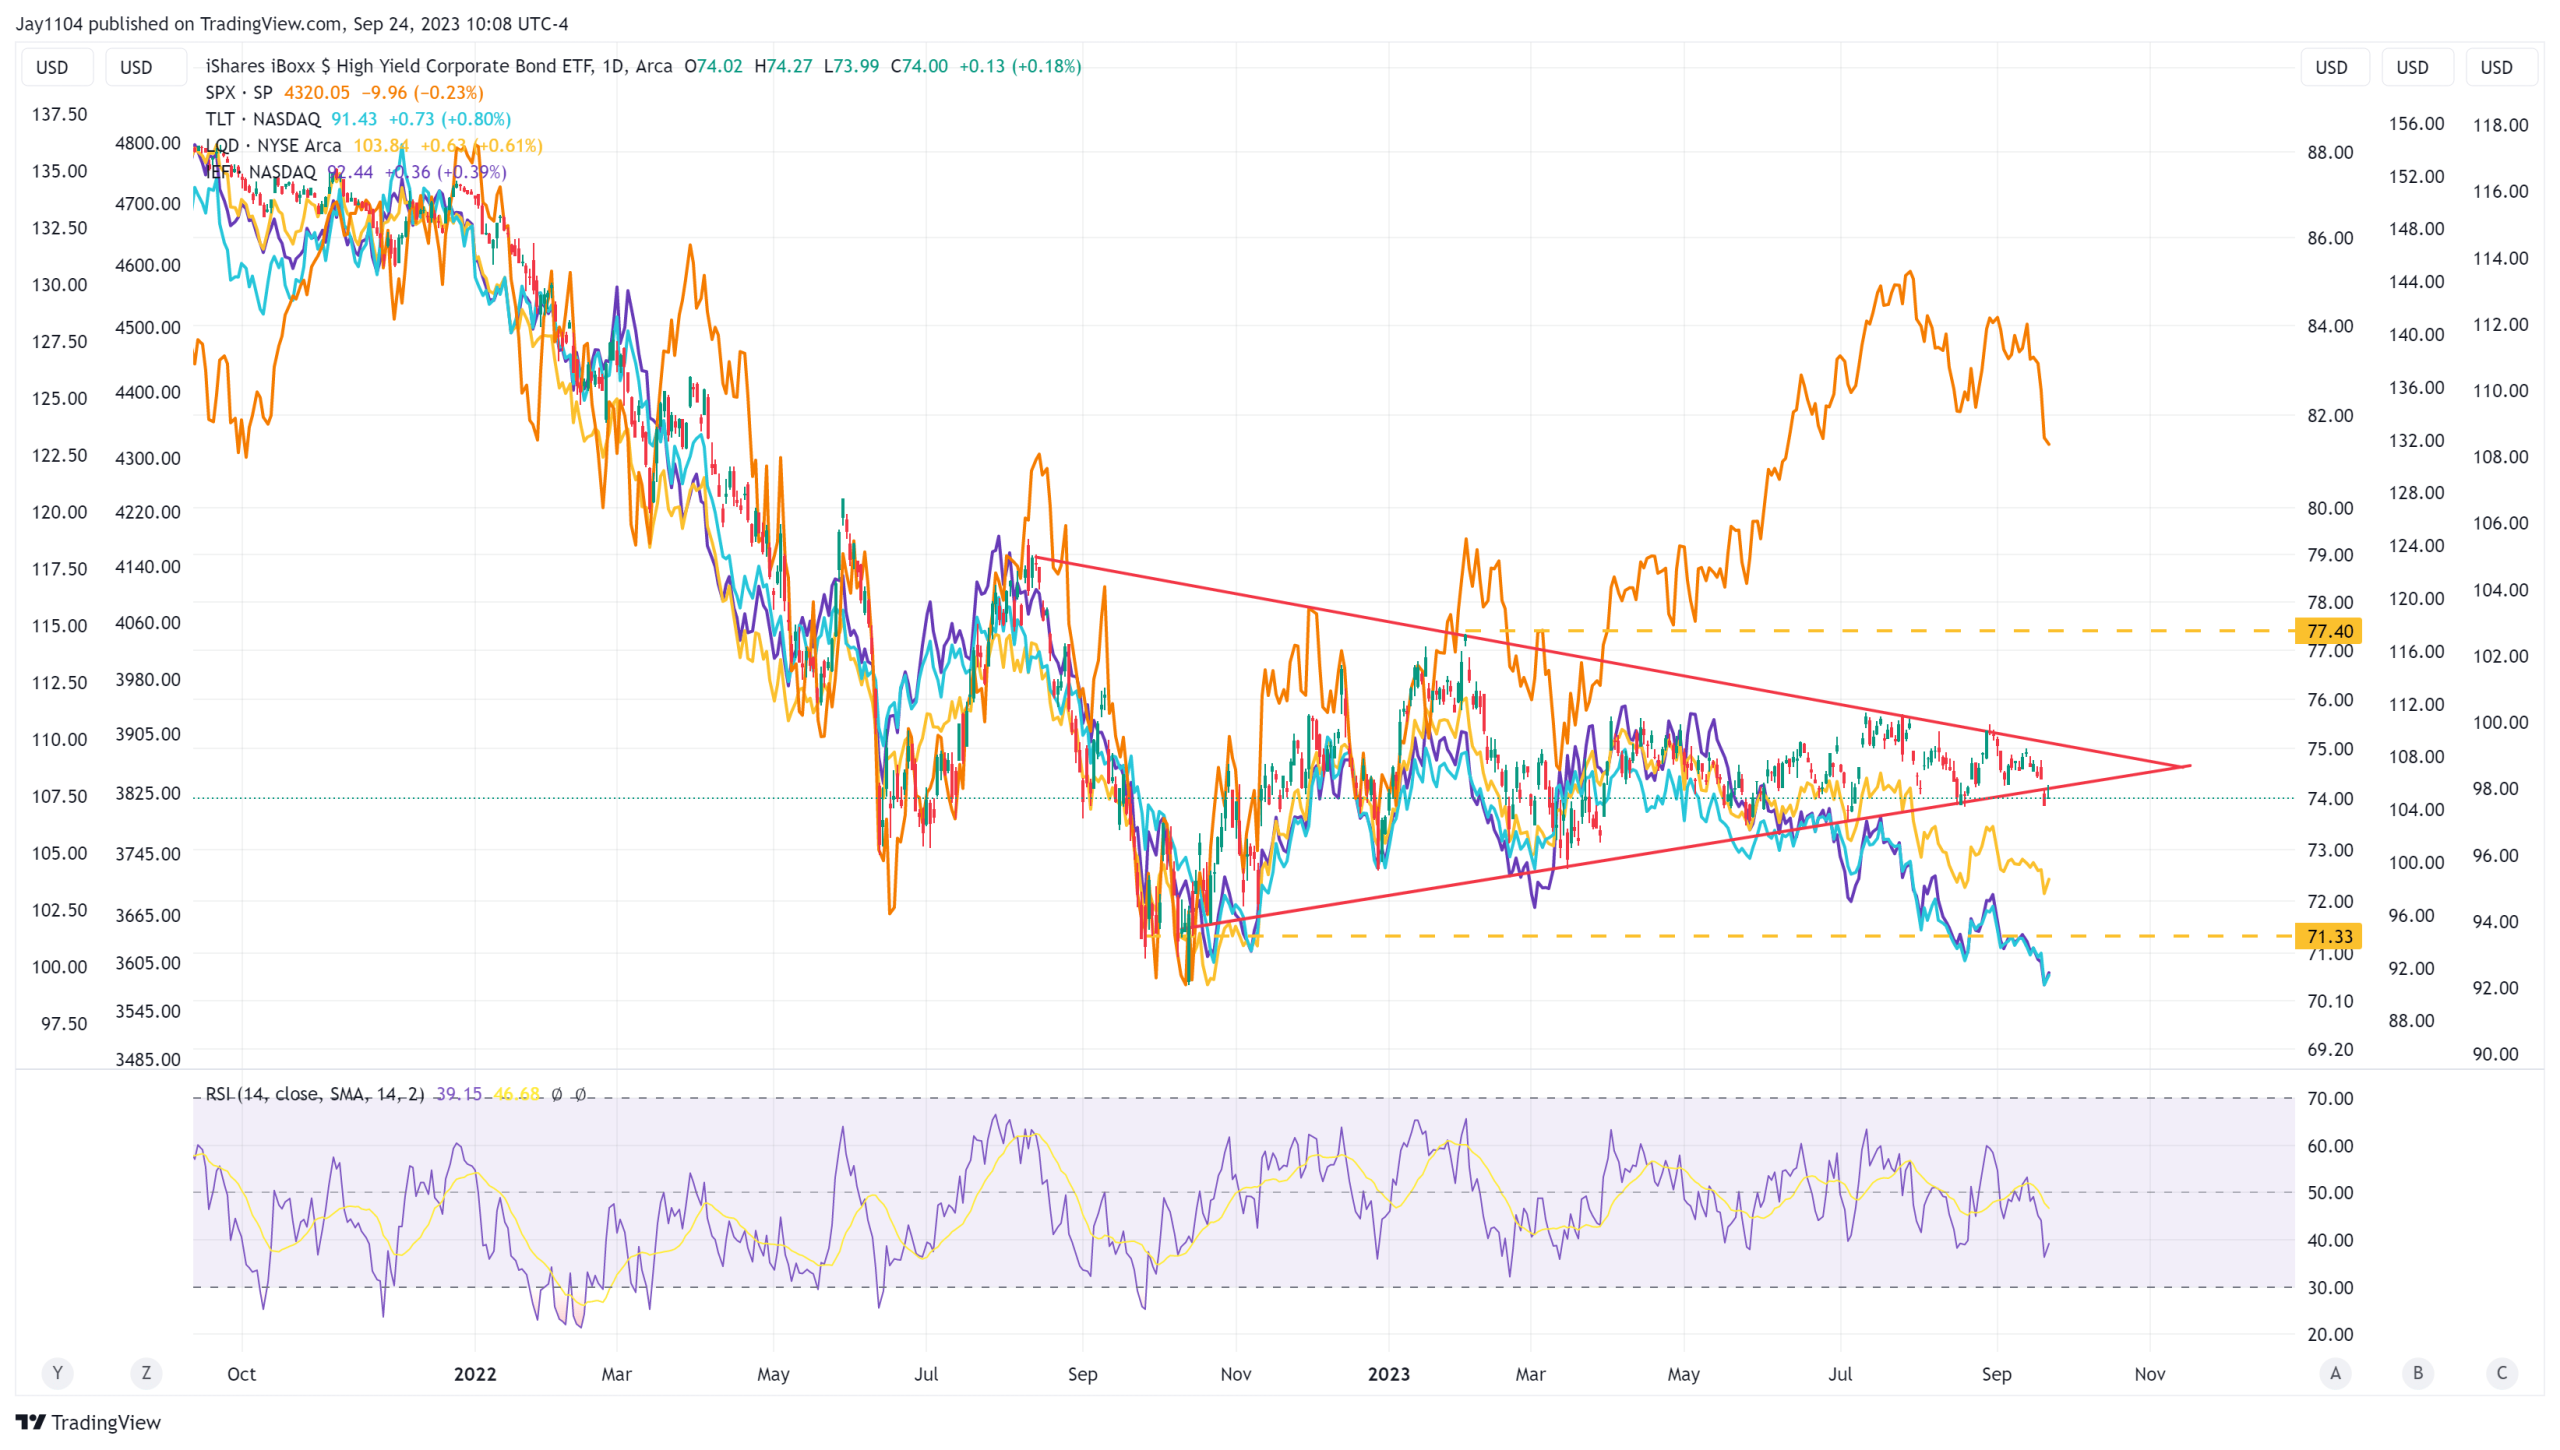Select the iShares iBoxx High Yield ETF title

[x=439, y=66]
